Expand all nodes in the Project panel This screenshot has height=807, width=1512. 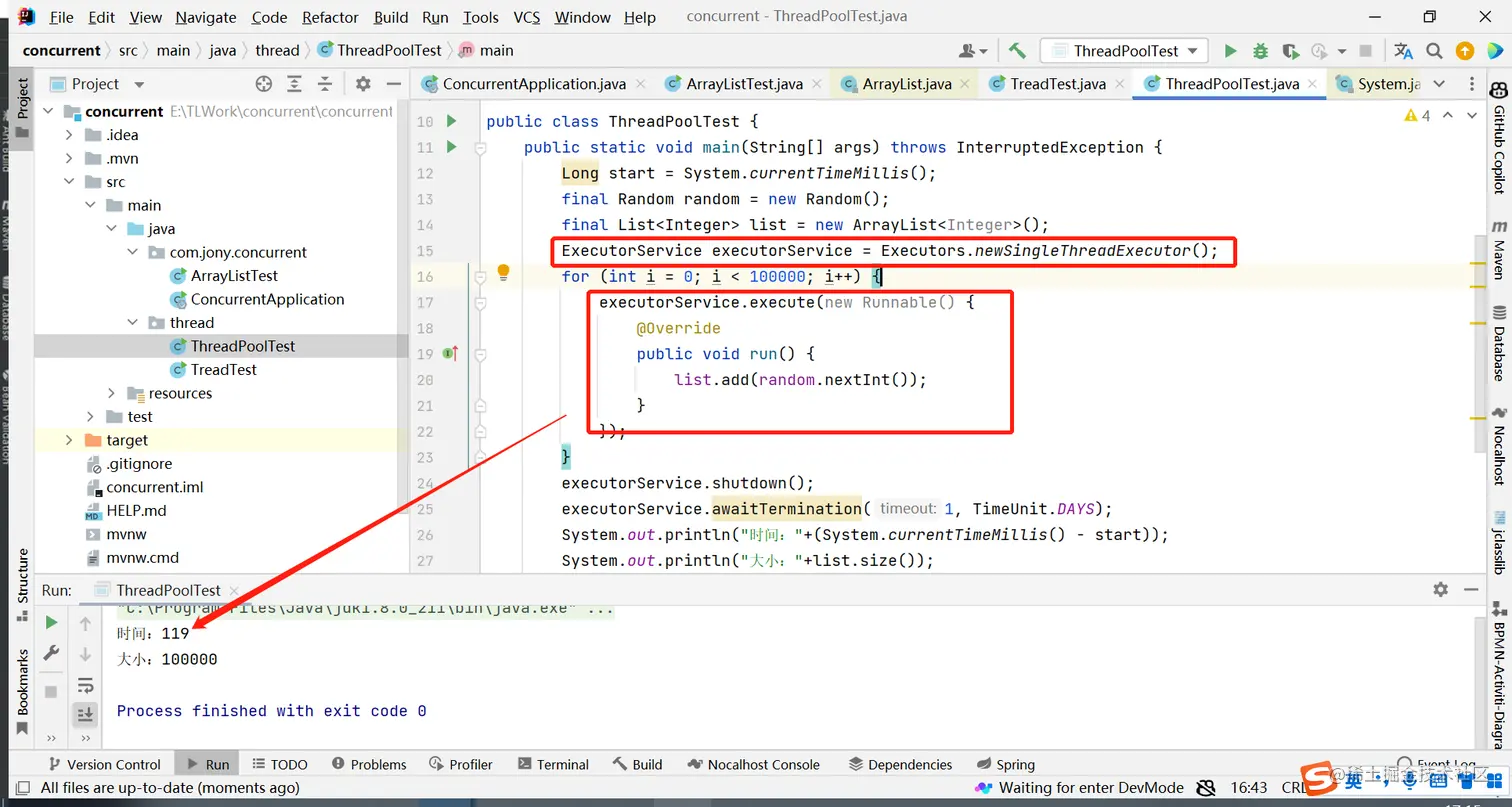pos(294,84)
